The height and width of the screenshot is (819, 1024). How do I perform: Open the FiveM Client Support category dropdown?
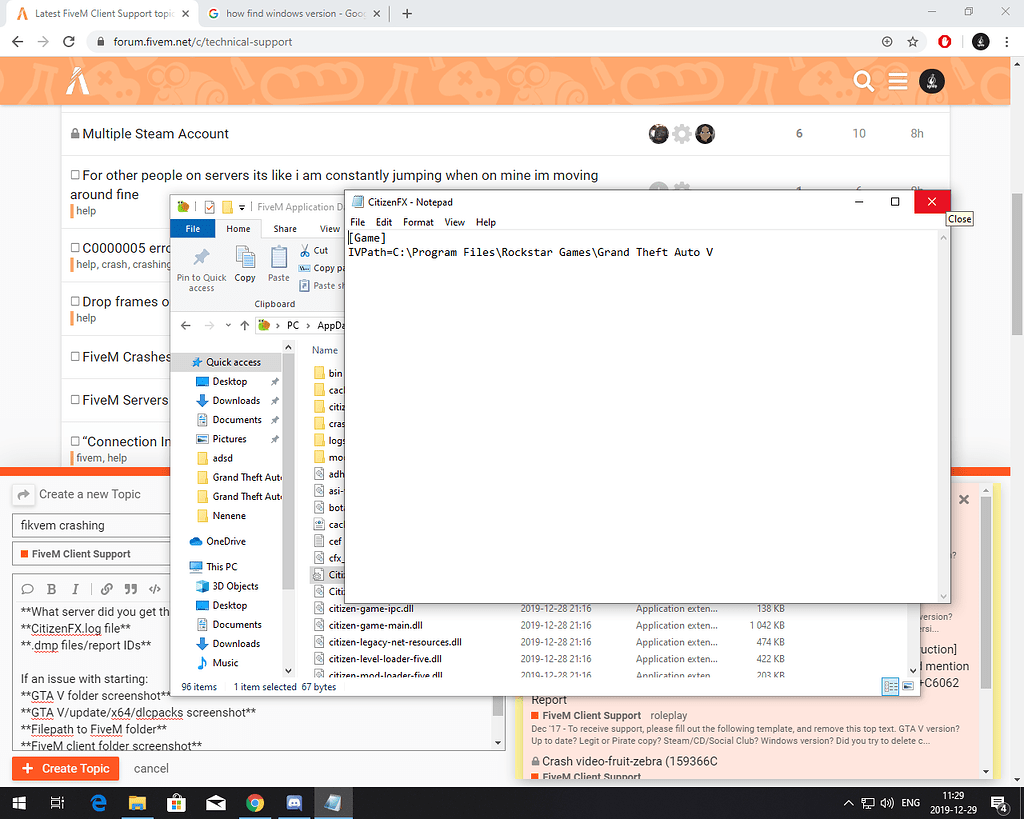(x=91, y=554)
